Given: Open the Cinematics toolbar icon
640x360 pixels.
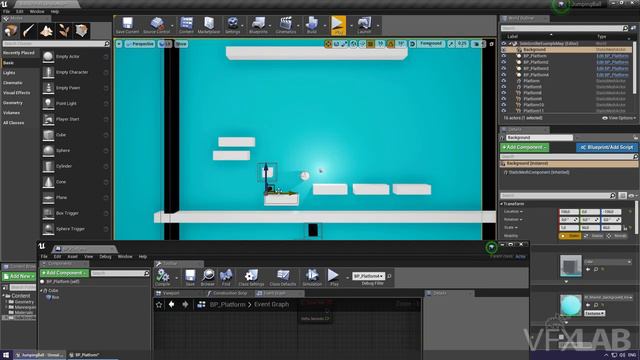Looking at the screenshot, I should tap(286, 25).
